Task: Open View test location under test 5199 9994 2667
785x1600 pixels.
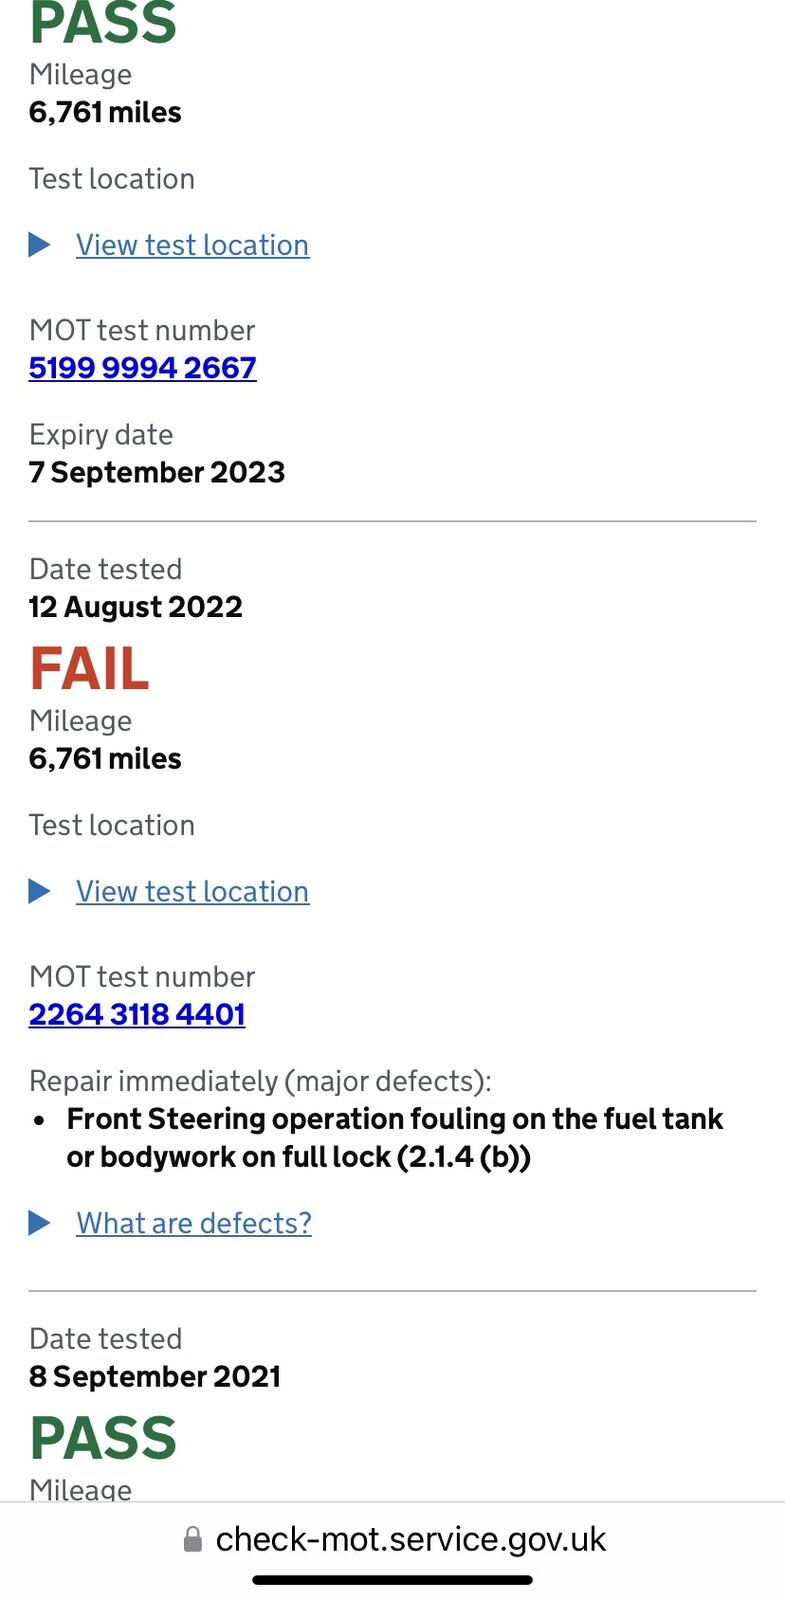Action: [192, 245]
